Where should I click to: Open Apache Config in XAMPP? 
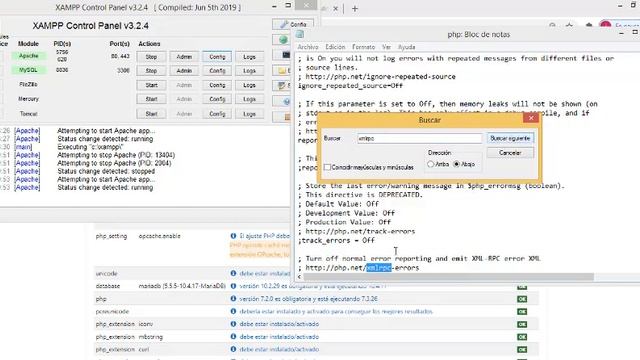217,57
